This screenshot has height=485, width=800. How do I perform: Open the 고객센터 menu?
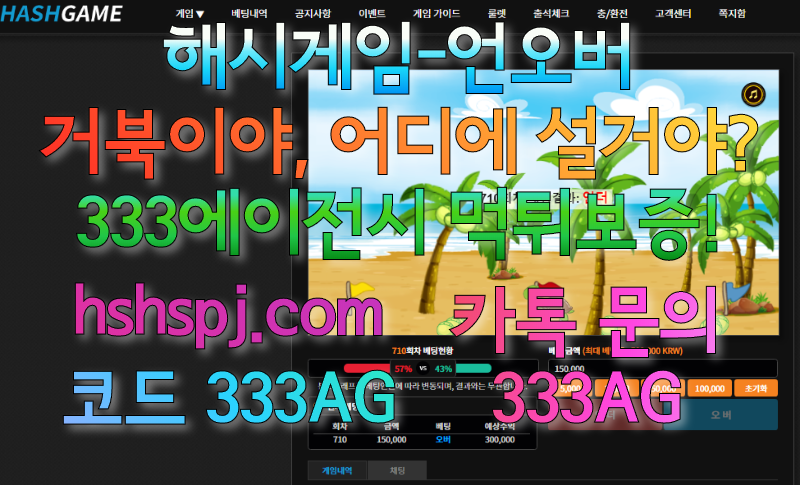tap(673, 14)
